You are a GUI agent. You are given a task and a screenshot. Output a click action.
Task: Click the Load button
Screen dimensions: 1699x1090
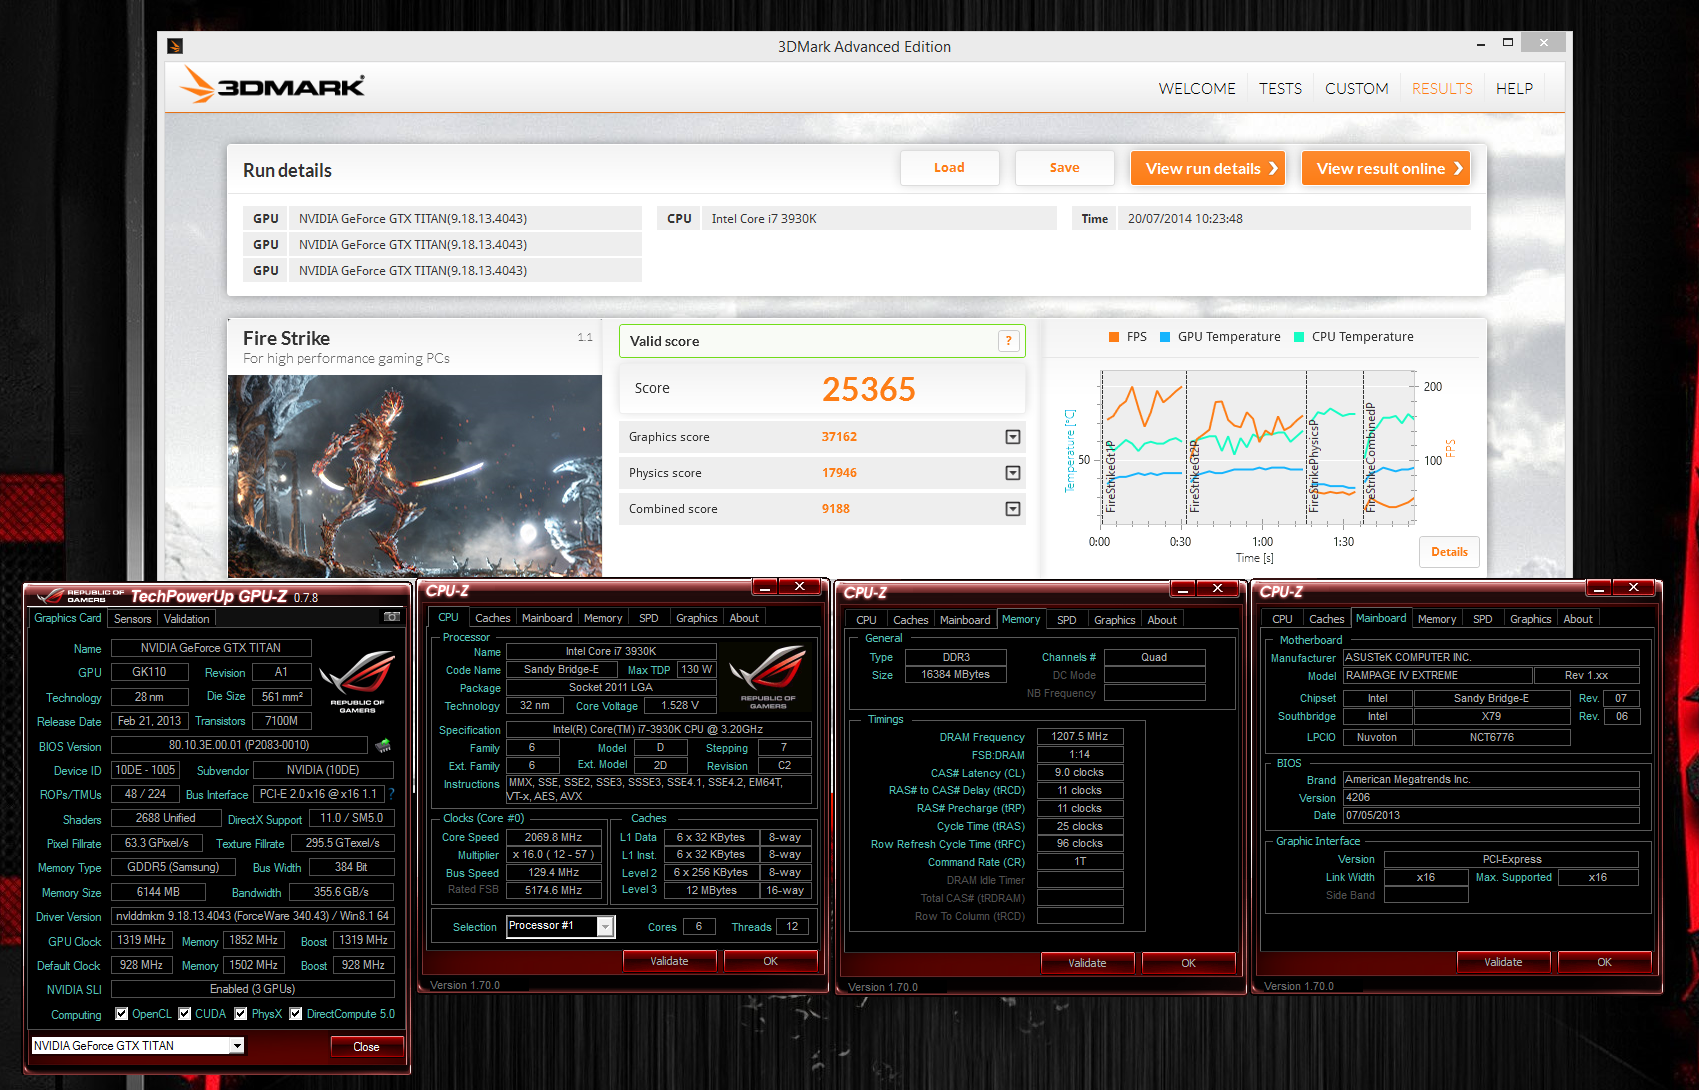coord(950,168)
